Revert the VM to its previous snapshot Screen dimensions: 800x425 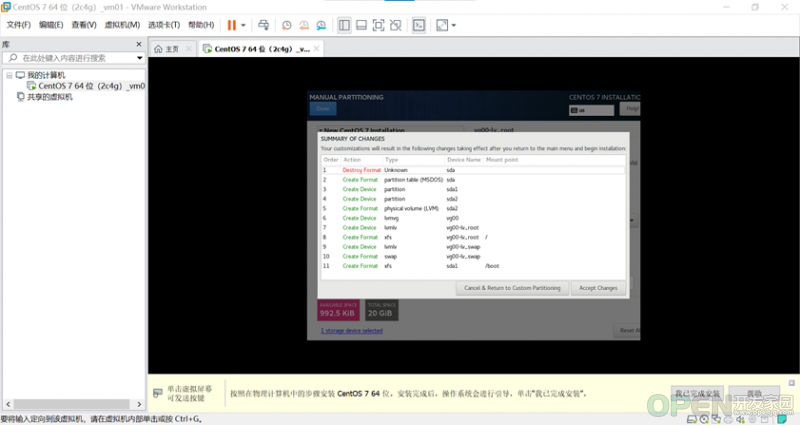point(304,25)
